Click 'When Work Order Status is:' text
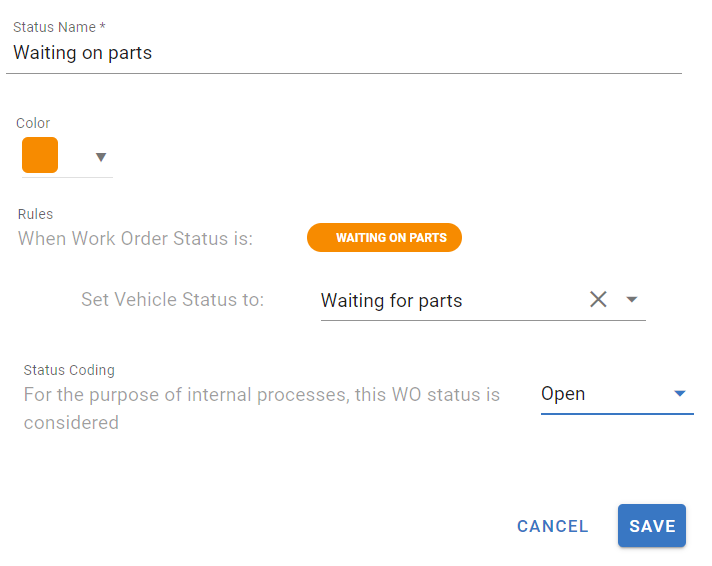Screen dimensions: 712x566 [x=135, y=239]
